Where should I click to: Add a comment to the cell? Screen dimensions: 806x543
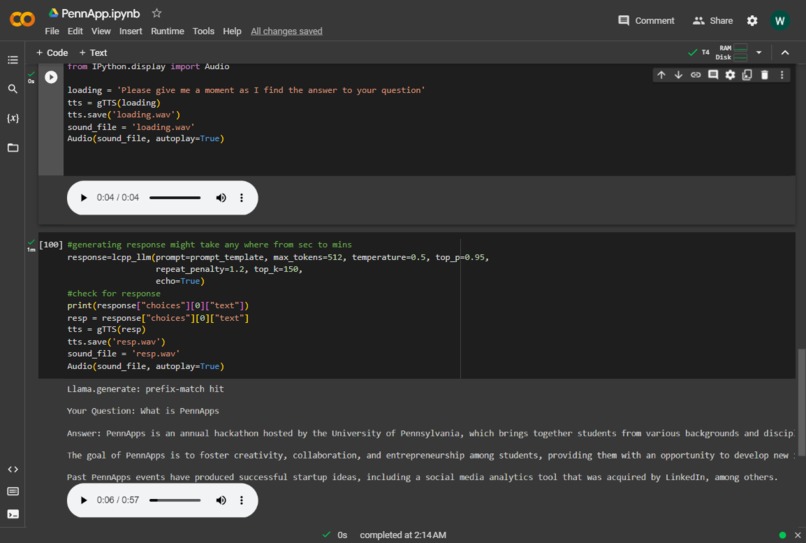[x=713, y=75]
